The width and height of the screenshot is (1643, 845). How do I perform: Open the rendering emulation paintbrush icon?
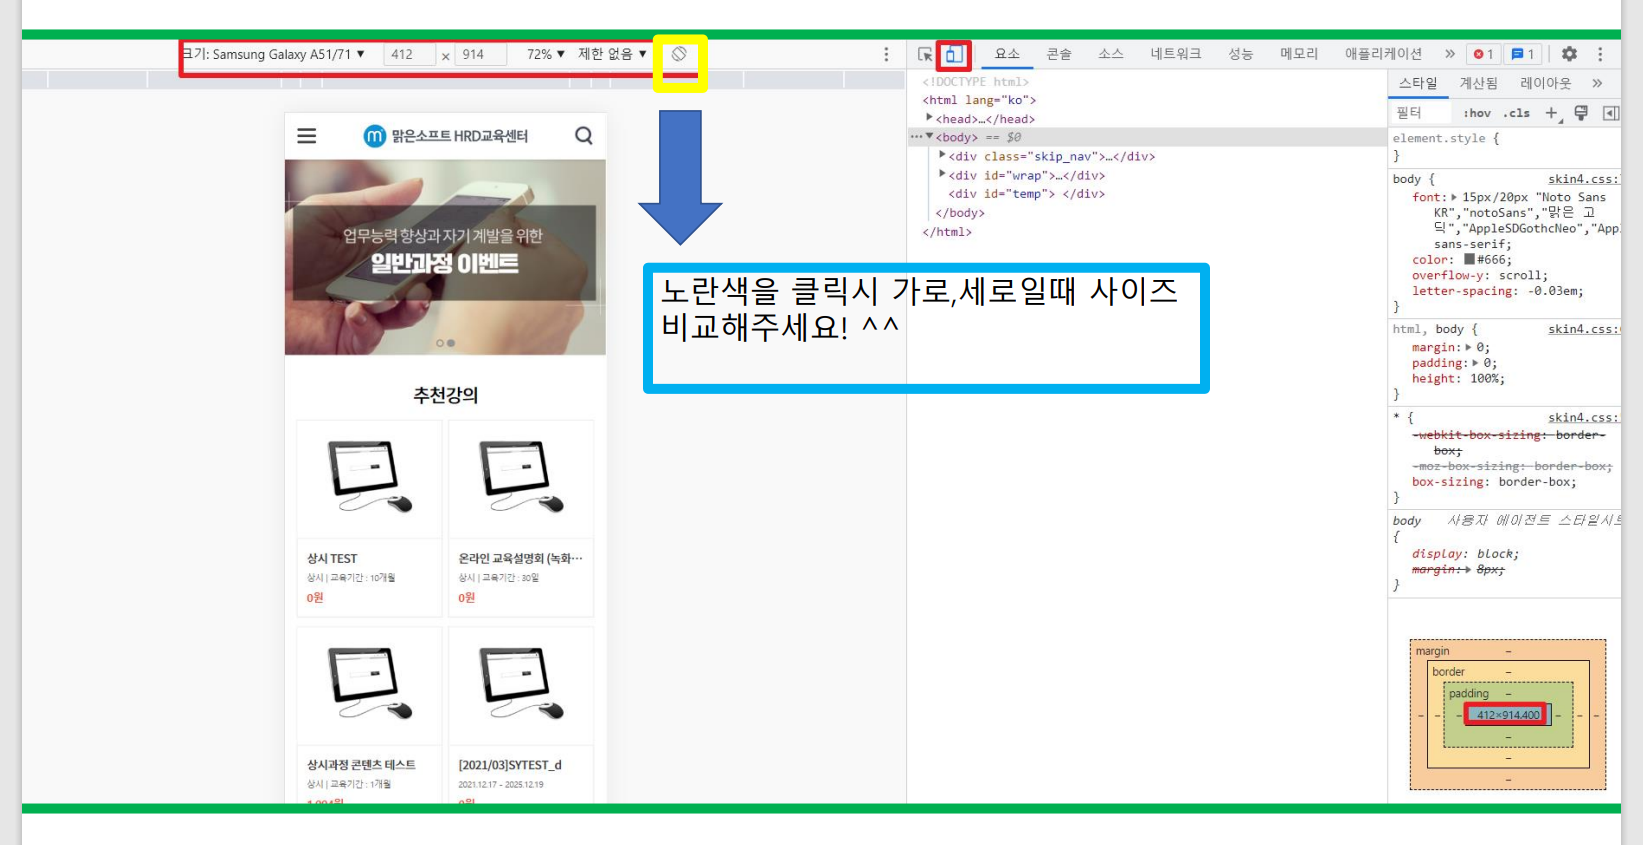coord(1581,113)
